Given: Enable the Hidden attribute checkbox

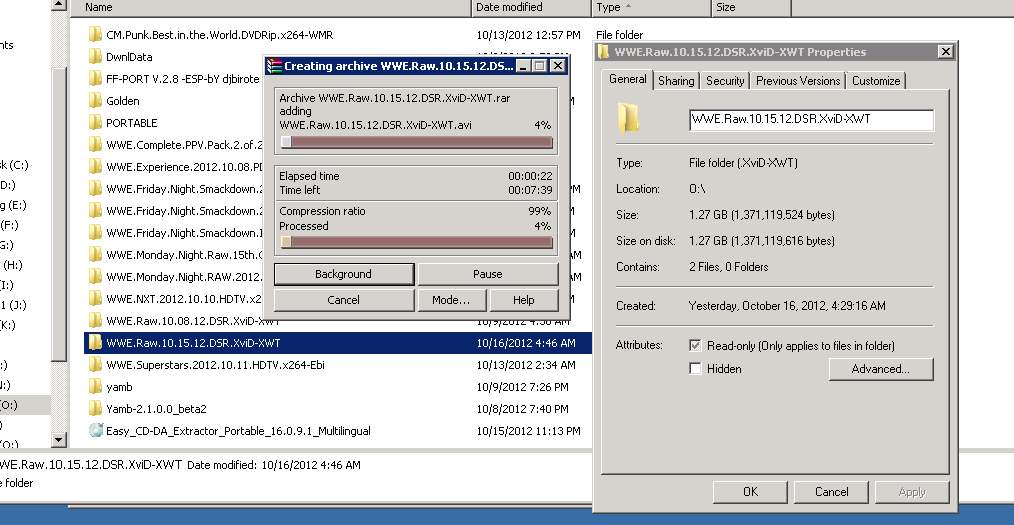Looking at the screenshot, I should pyautogui.click(x=695, y=369).
